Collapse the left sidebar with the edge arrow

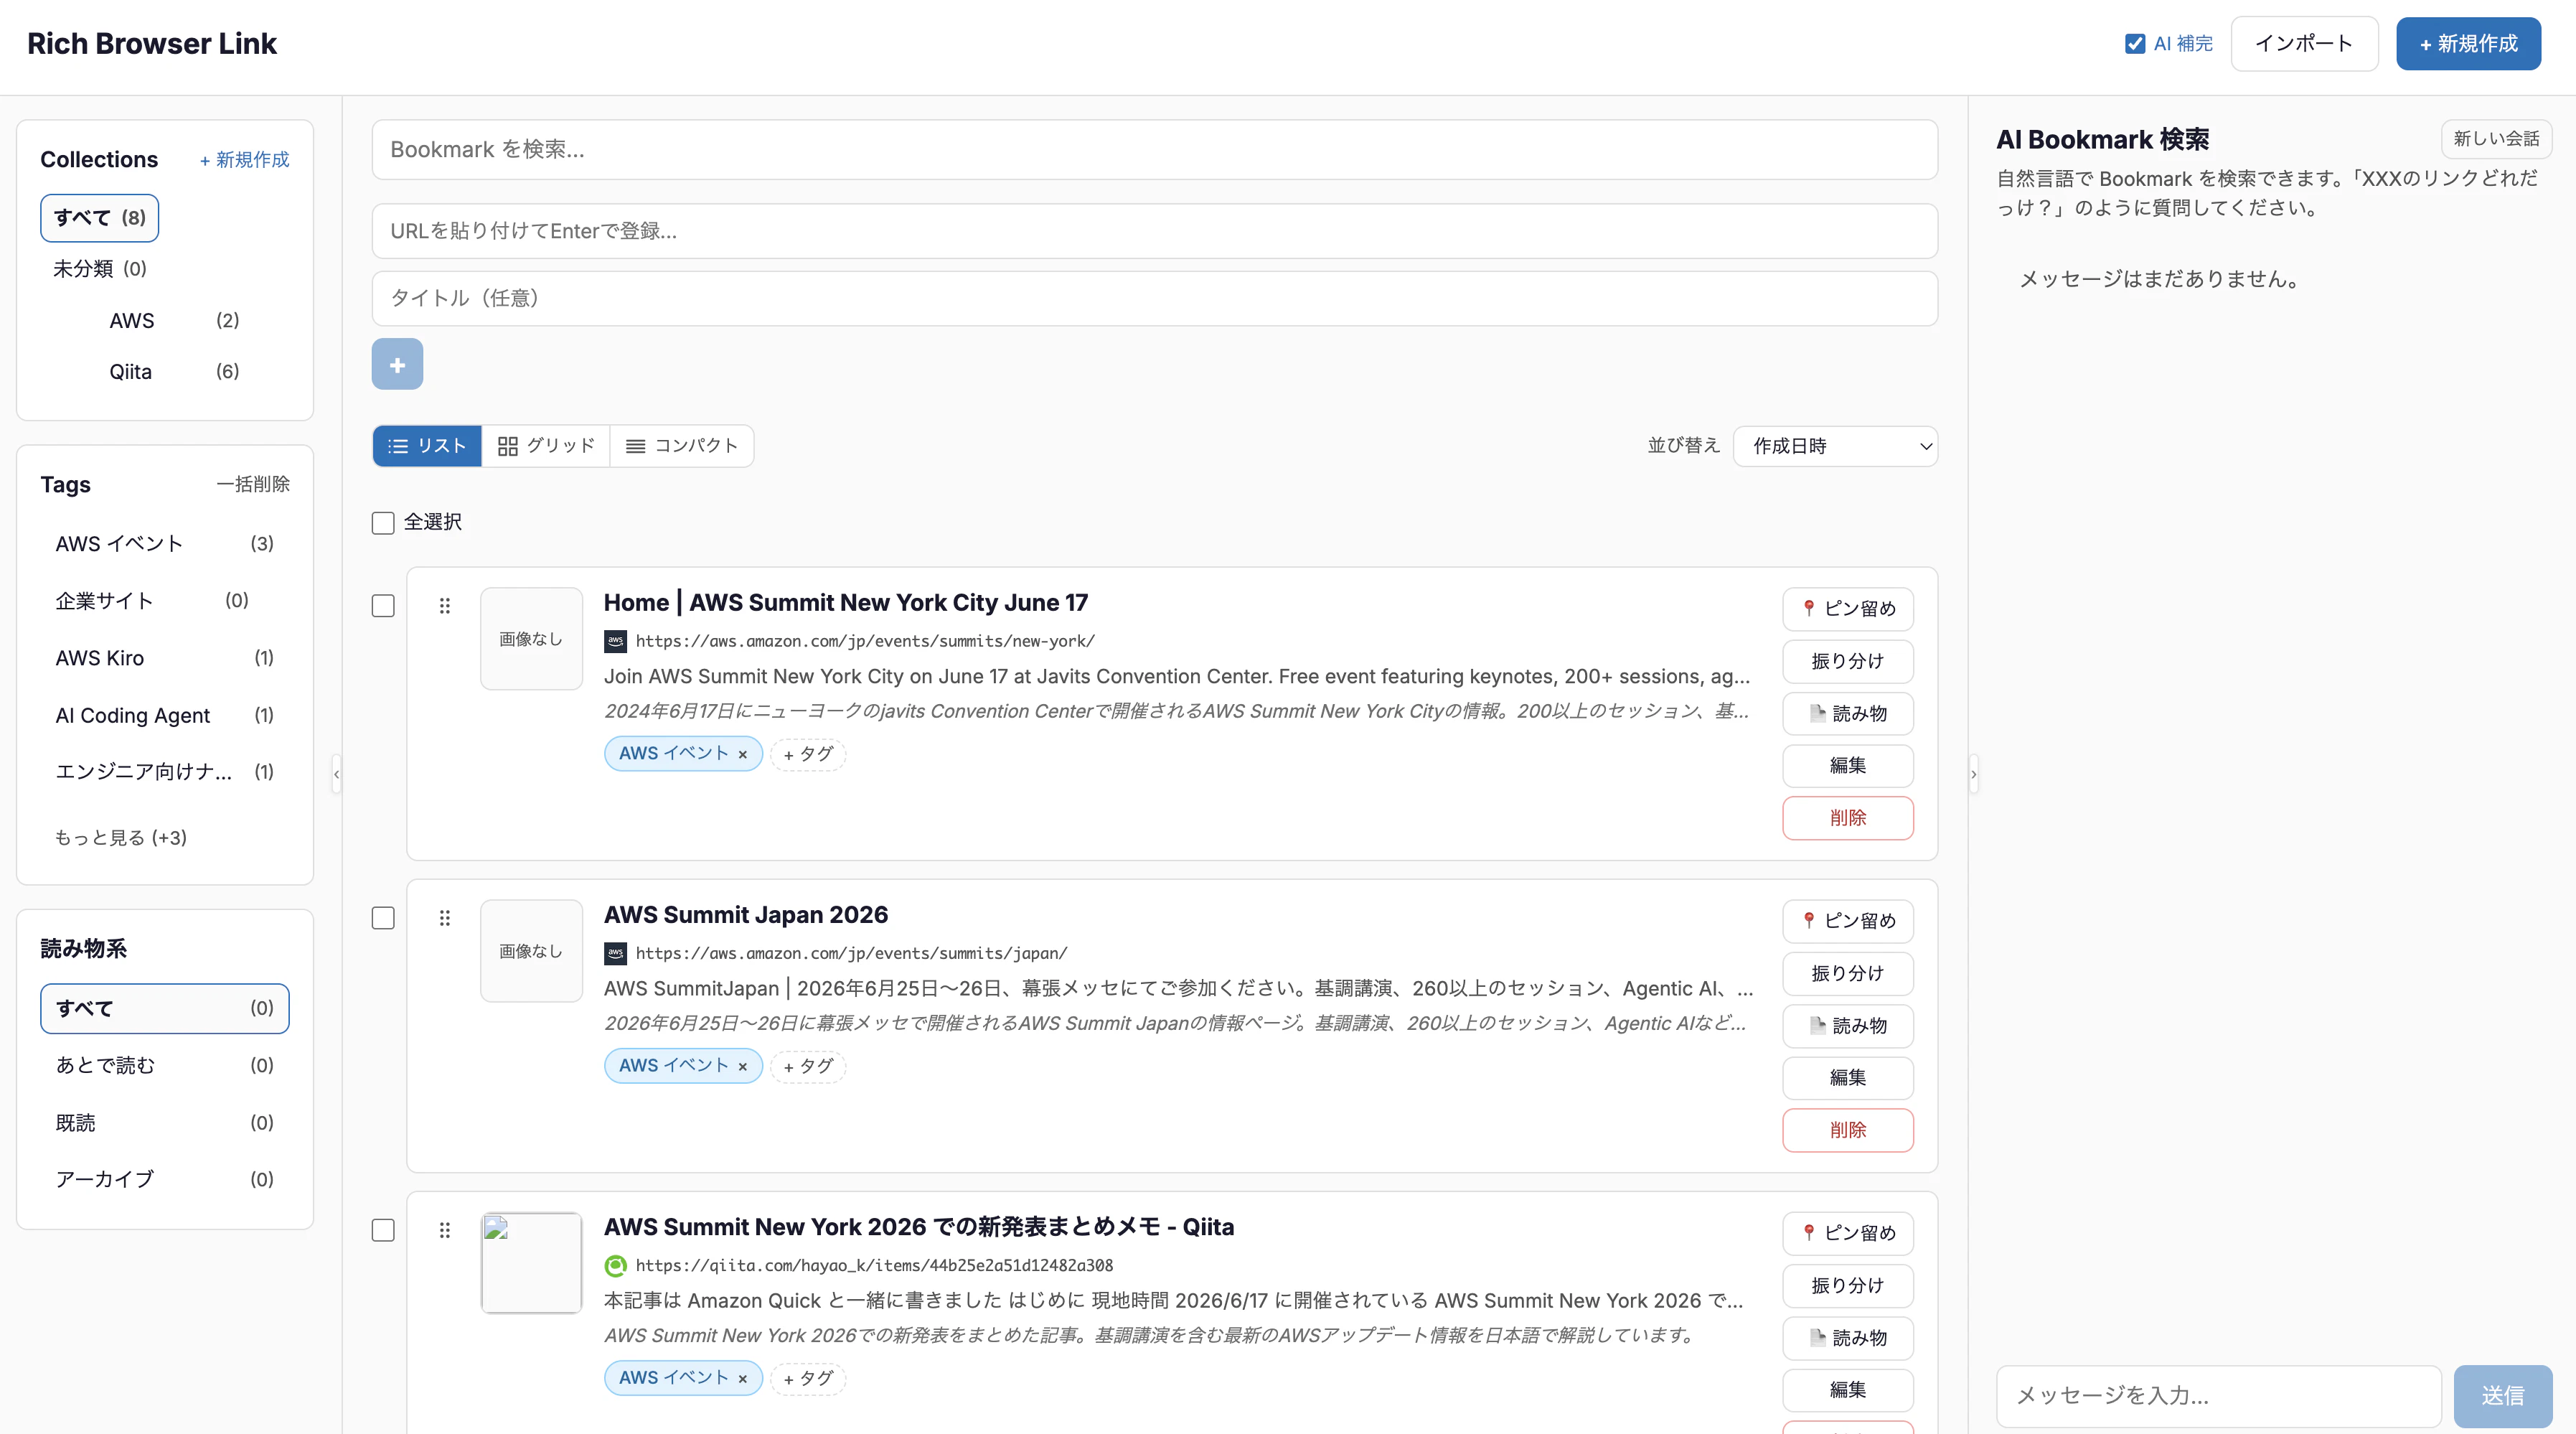[x=336, y=774]
